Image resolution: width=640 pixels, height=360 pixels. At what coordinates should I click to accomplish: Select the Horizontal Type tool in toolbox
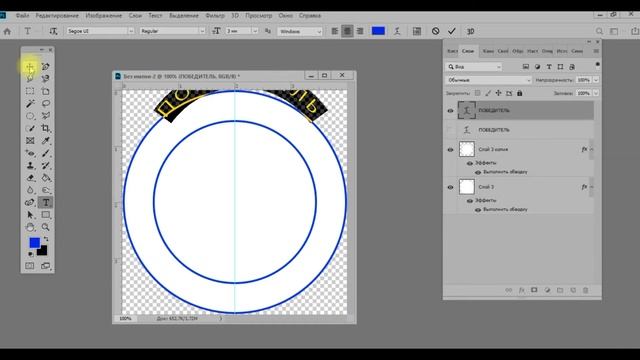pos(46,202)
